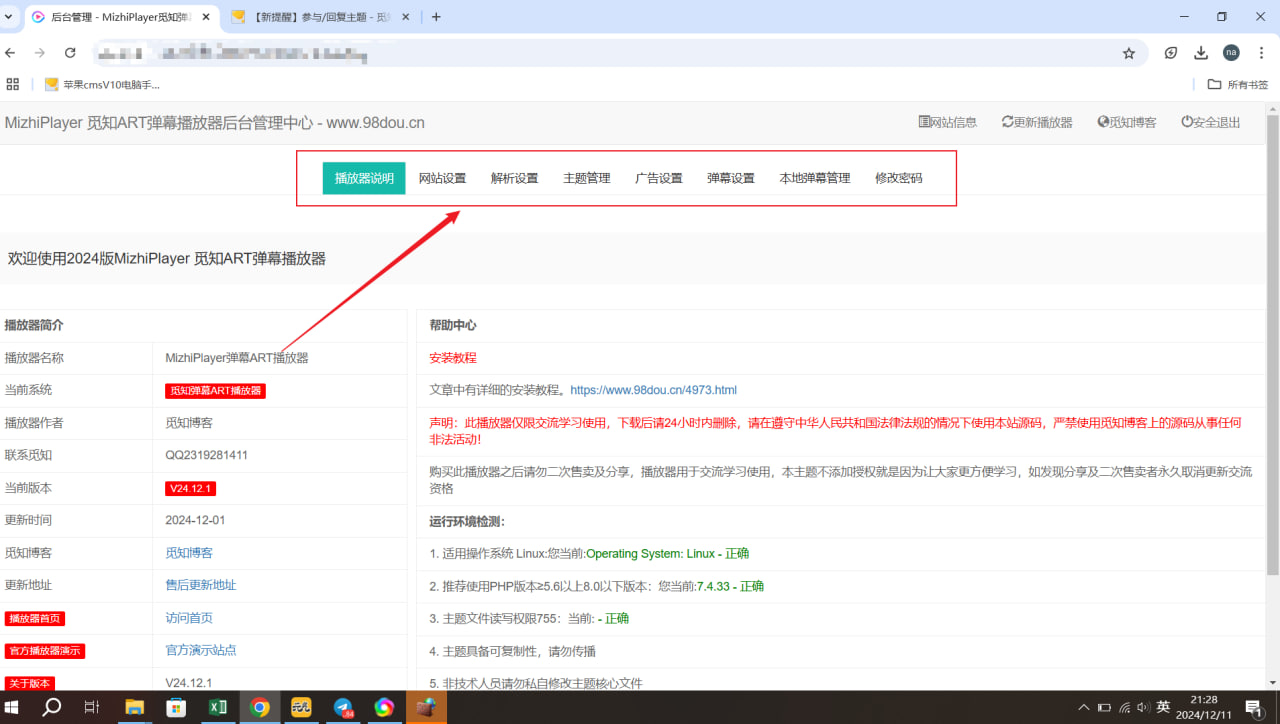Viewport: 1280px width, 724px height.
Task: Bookmark this page with star icon
Action: click(1129, 53)
